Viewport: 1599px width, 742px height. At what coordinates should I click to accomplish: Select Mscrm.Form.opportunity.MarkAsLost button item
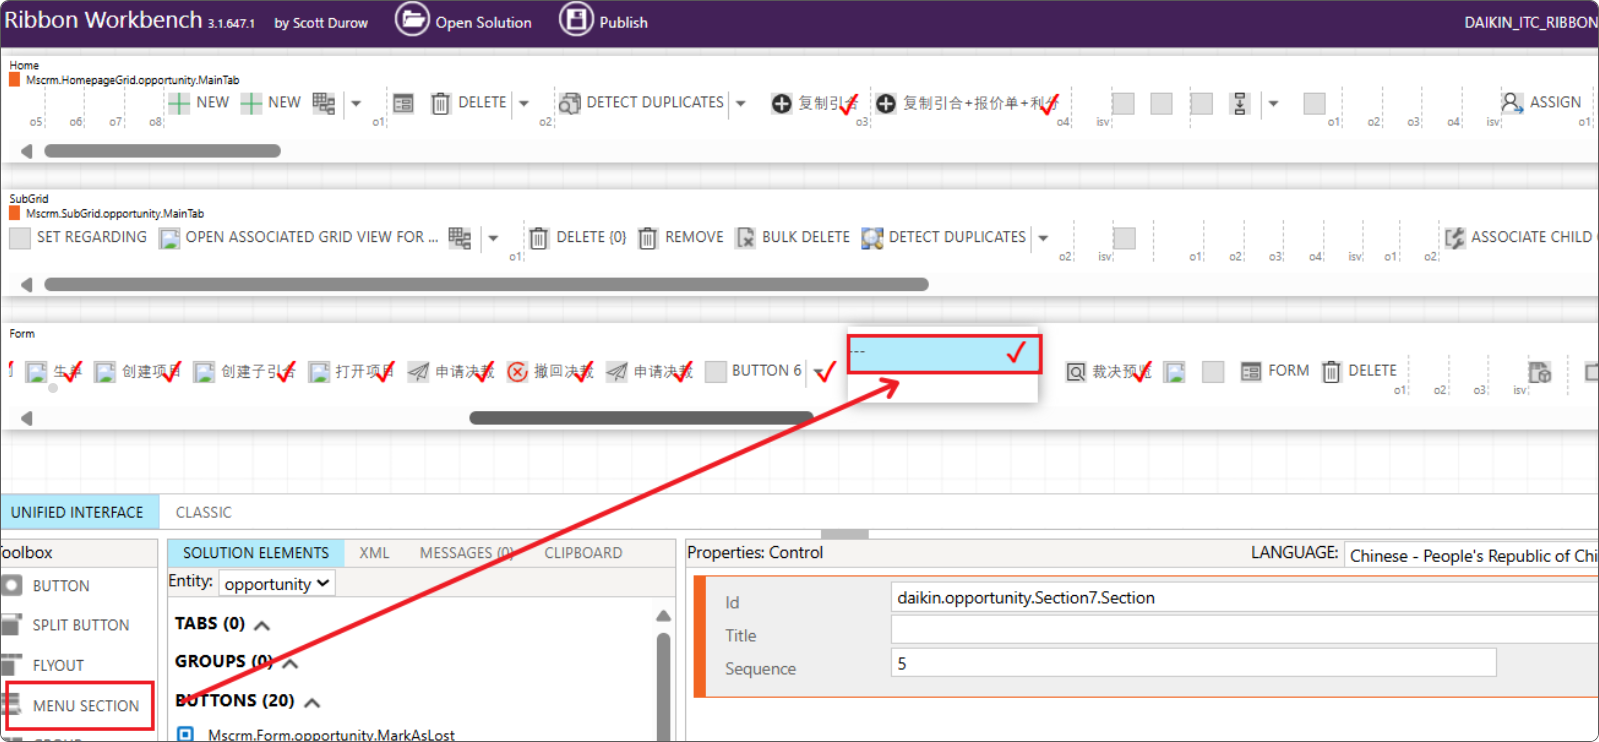coord(330,735)
